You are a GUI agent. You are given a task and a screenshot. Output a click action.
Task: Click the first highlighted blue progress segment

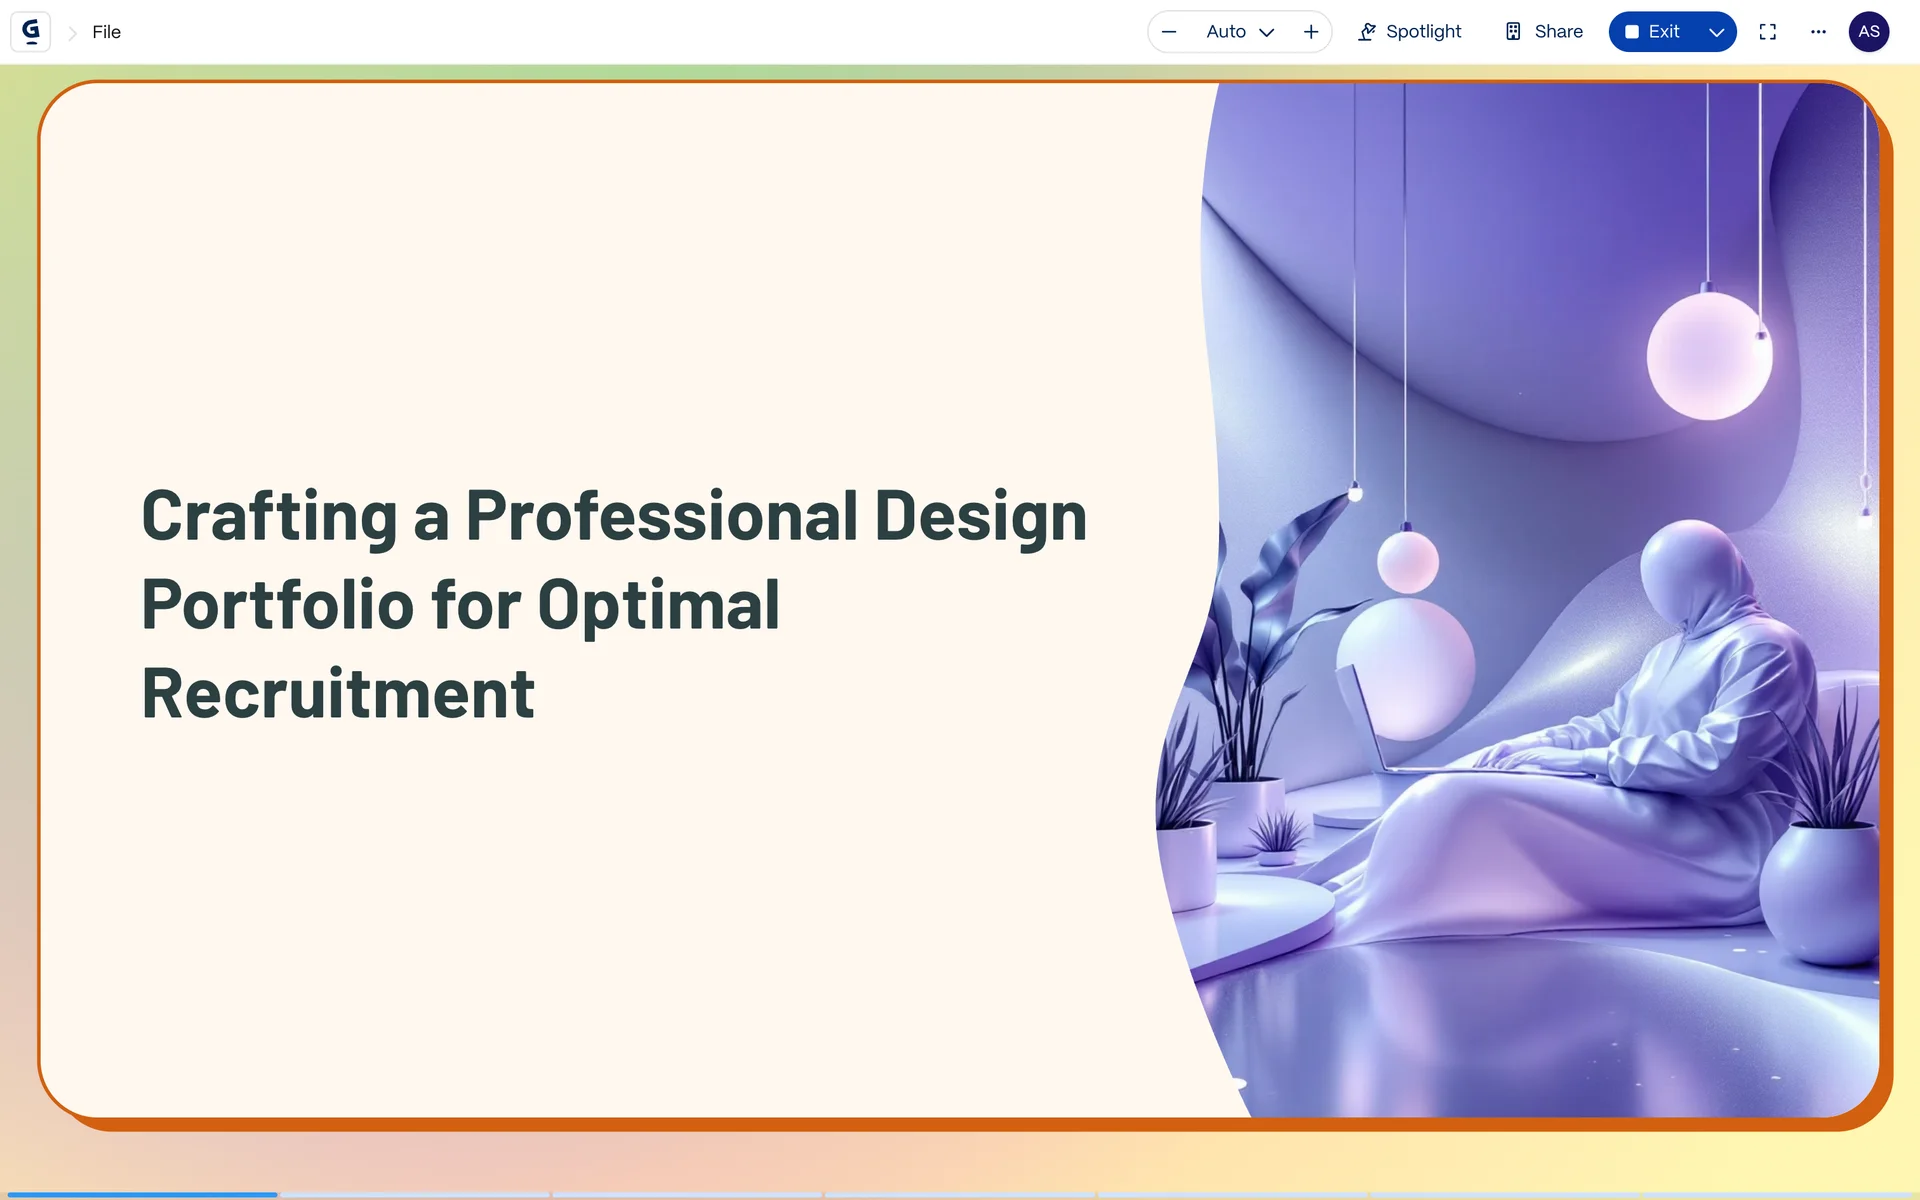coord(142,1194)
